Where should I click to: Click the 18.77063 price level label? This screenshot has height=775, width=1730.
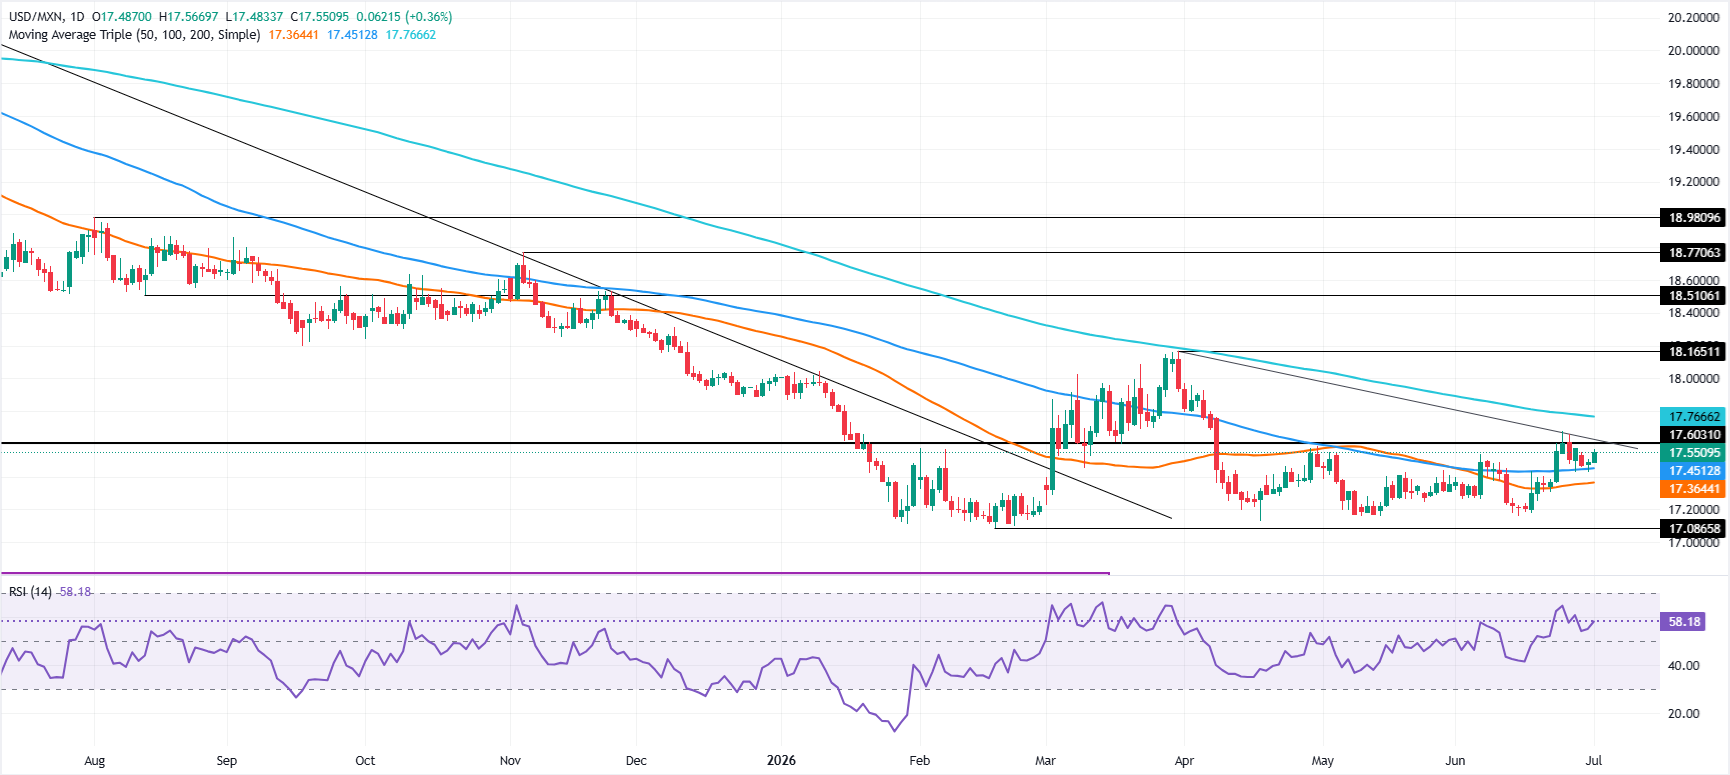coord(1694,253)
